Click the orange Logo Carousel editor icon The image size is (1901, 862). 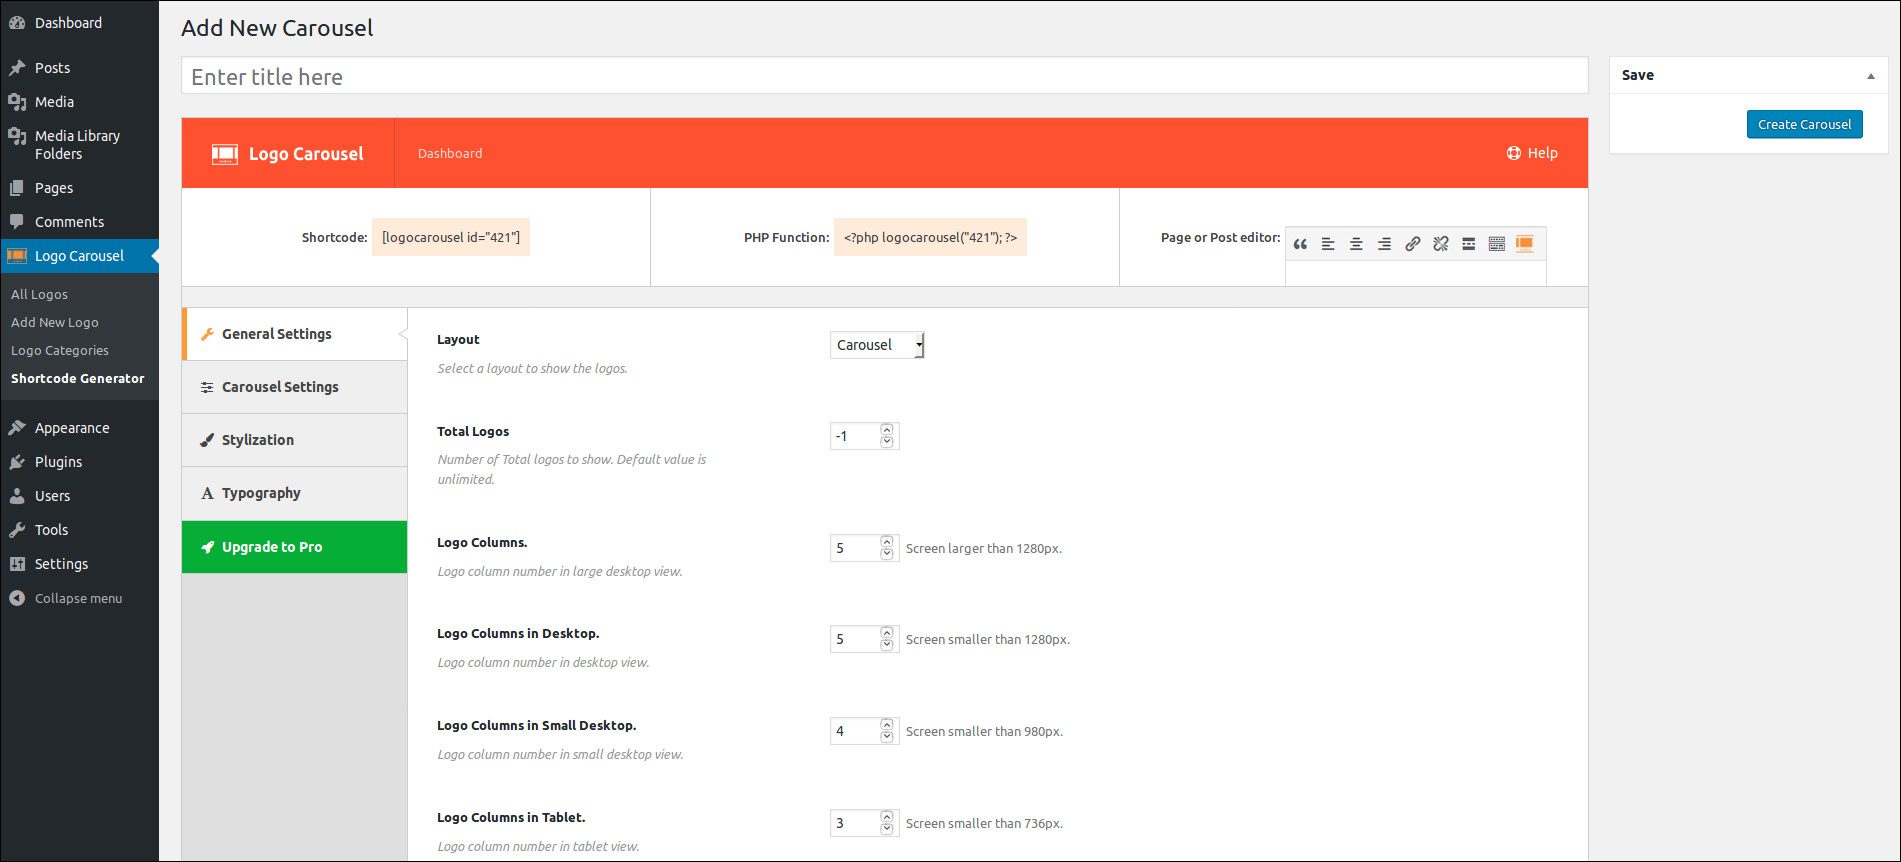click(1524, 244)
